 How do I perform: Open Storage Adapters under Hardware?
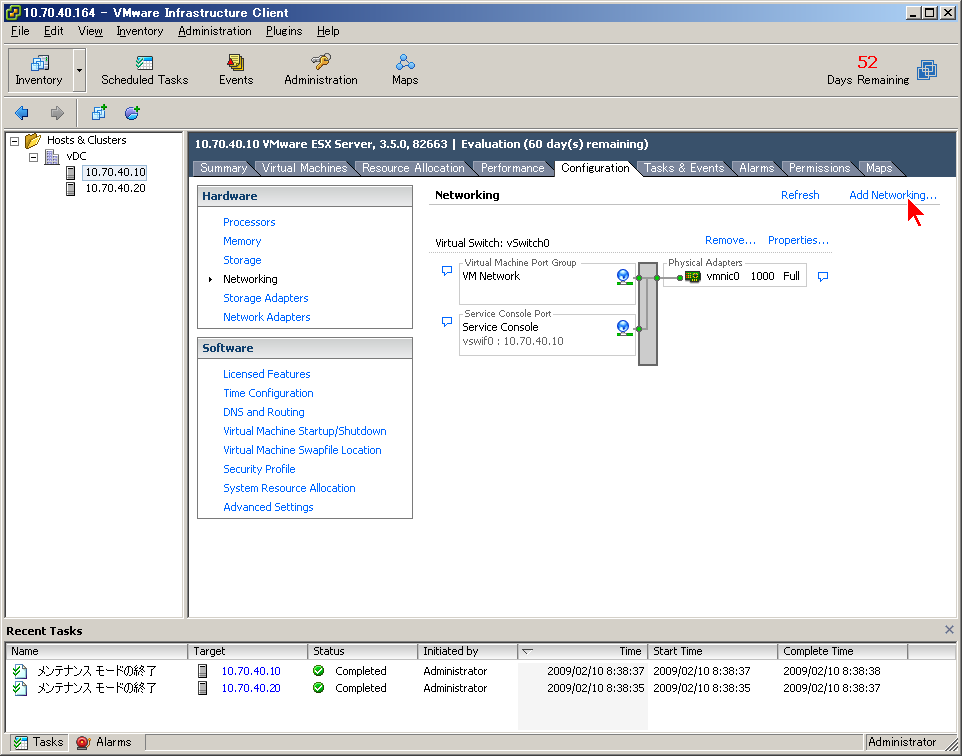point(266,298)
